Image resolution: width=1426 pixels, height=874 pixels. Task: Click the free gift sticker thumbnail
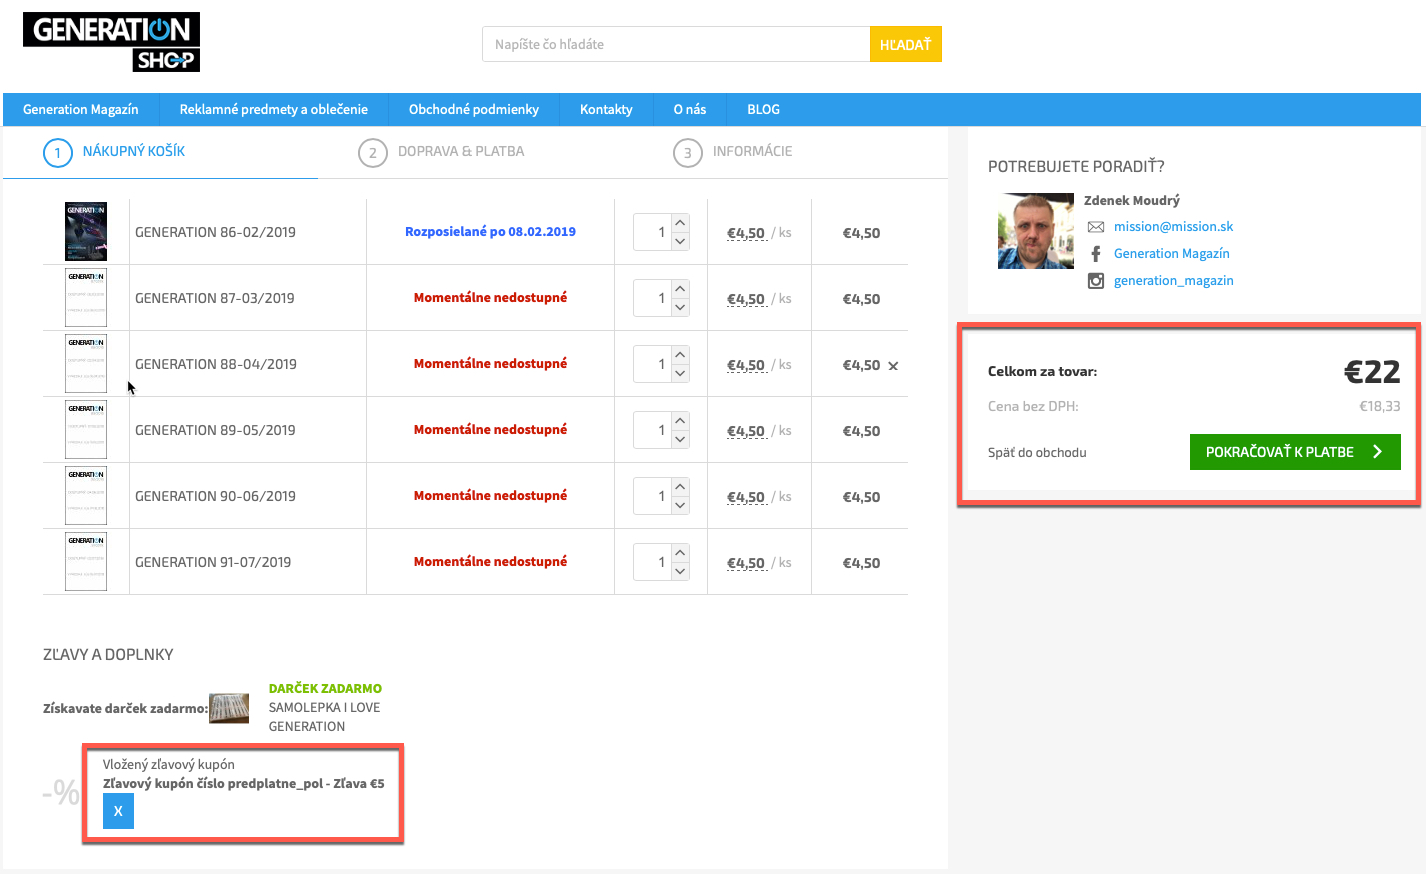click(229, 708)
